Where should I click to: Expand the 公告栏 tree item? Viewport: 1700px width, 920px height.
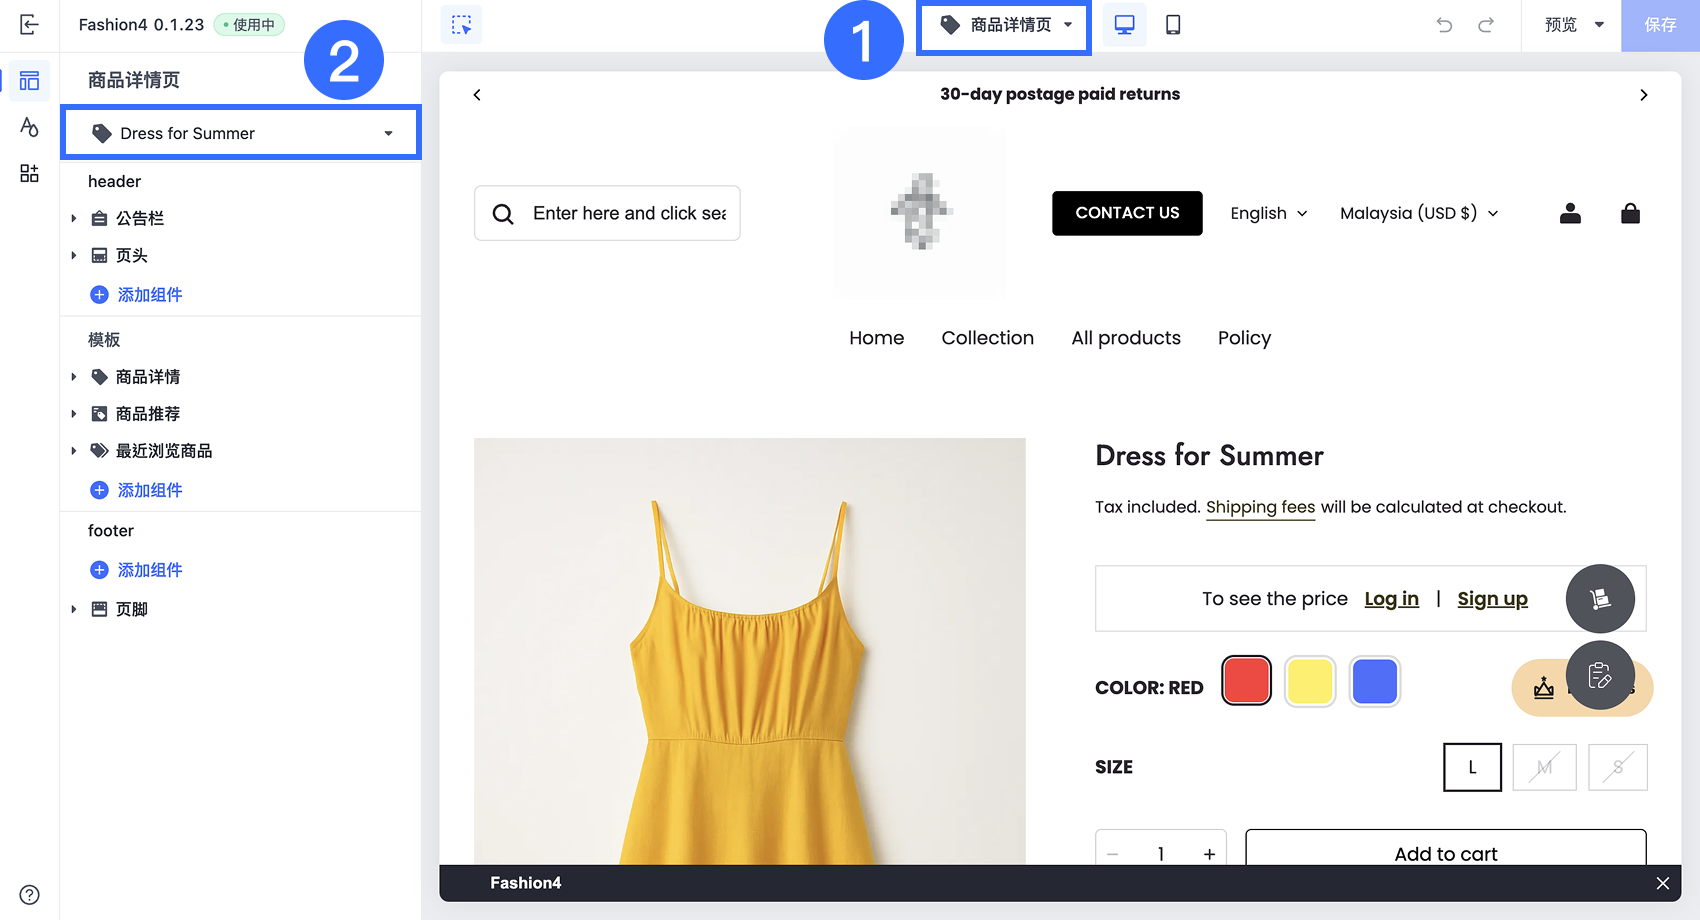(74, 218)
